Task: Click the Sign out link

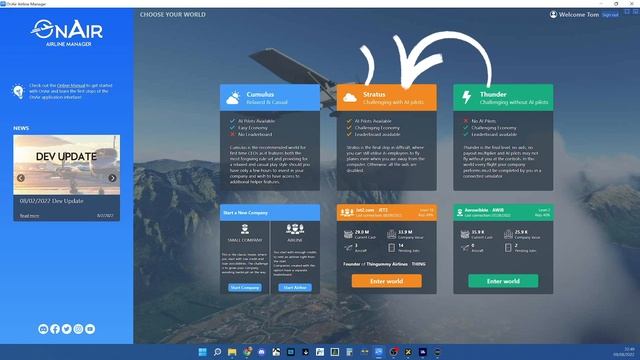Action: (610, 15)
